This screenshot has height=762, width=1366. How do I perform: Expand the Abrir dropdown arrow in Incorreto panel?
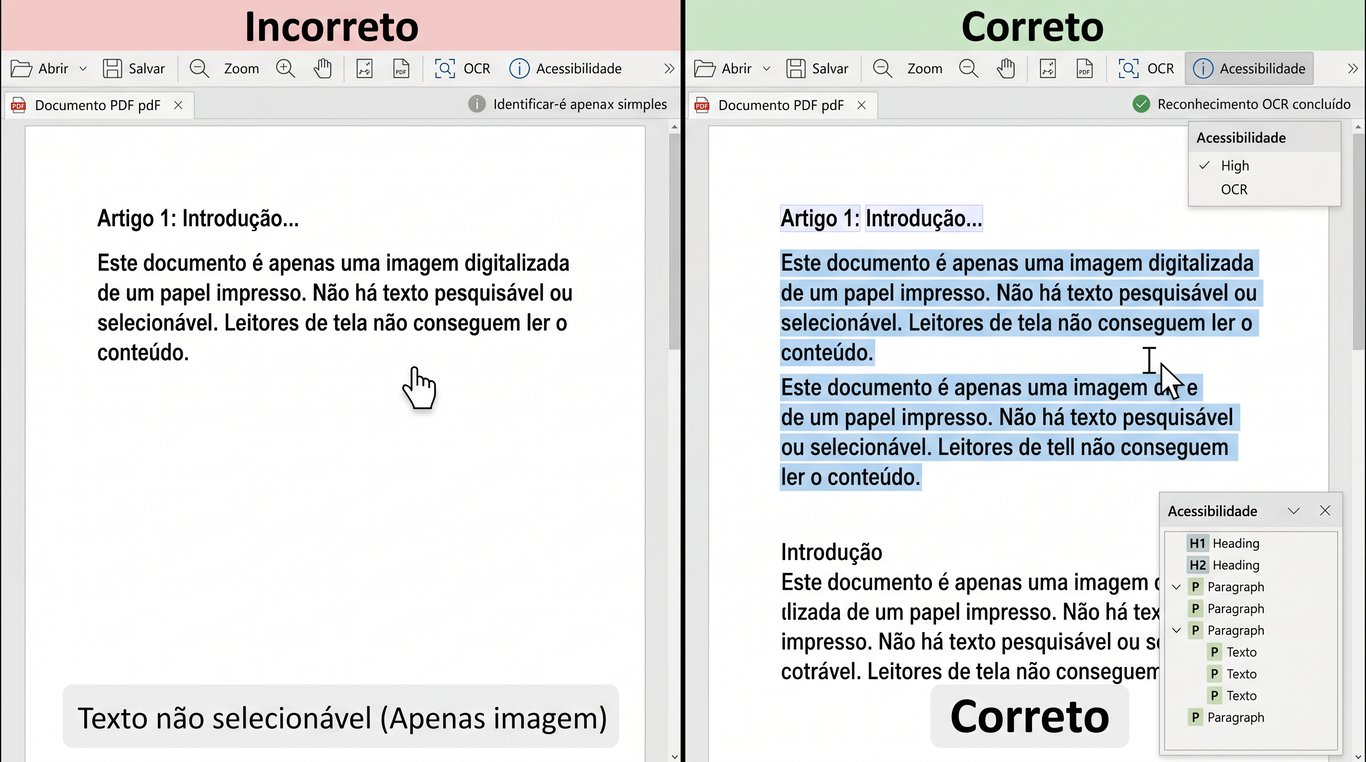coord(83,69)
